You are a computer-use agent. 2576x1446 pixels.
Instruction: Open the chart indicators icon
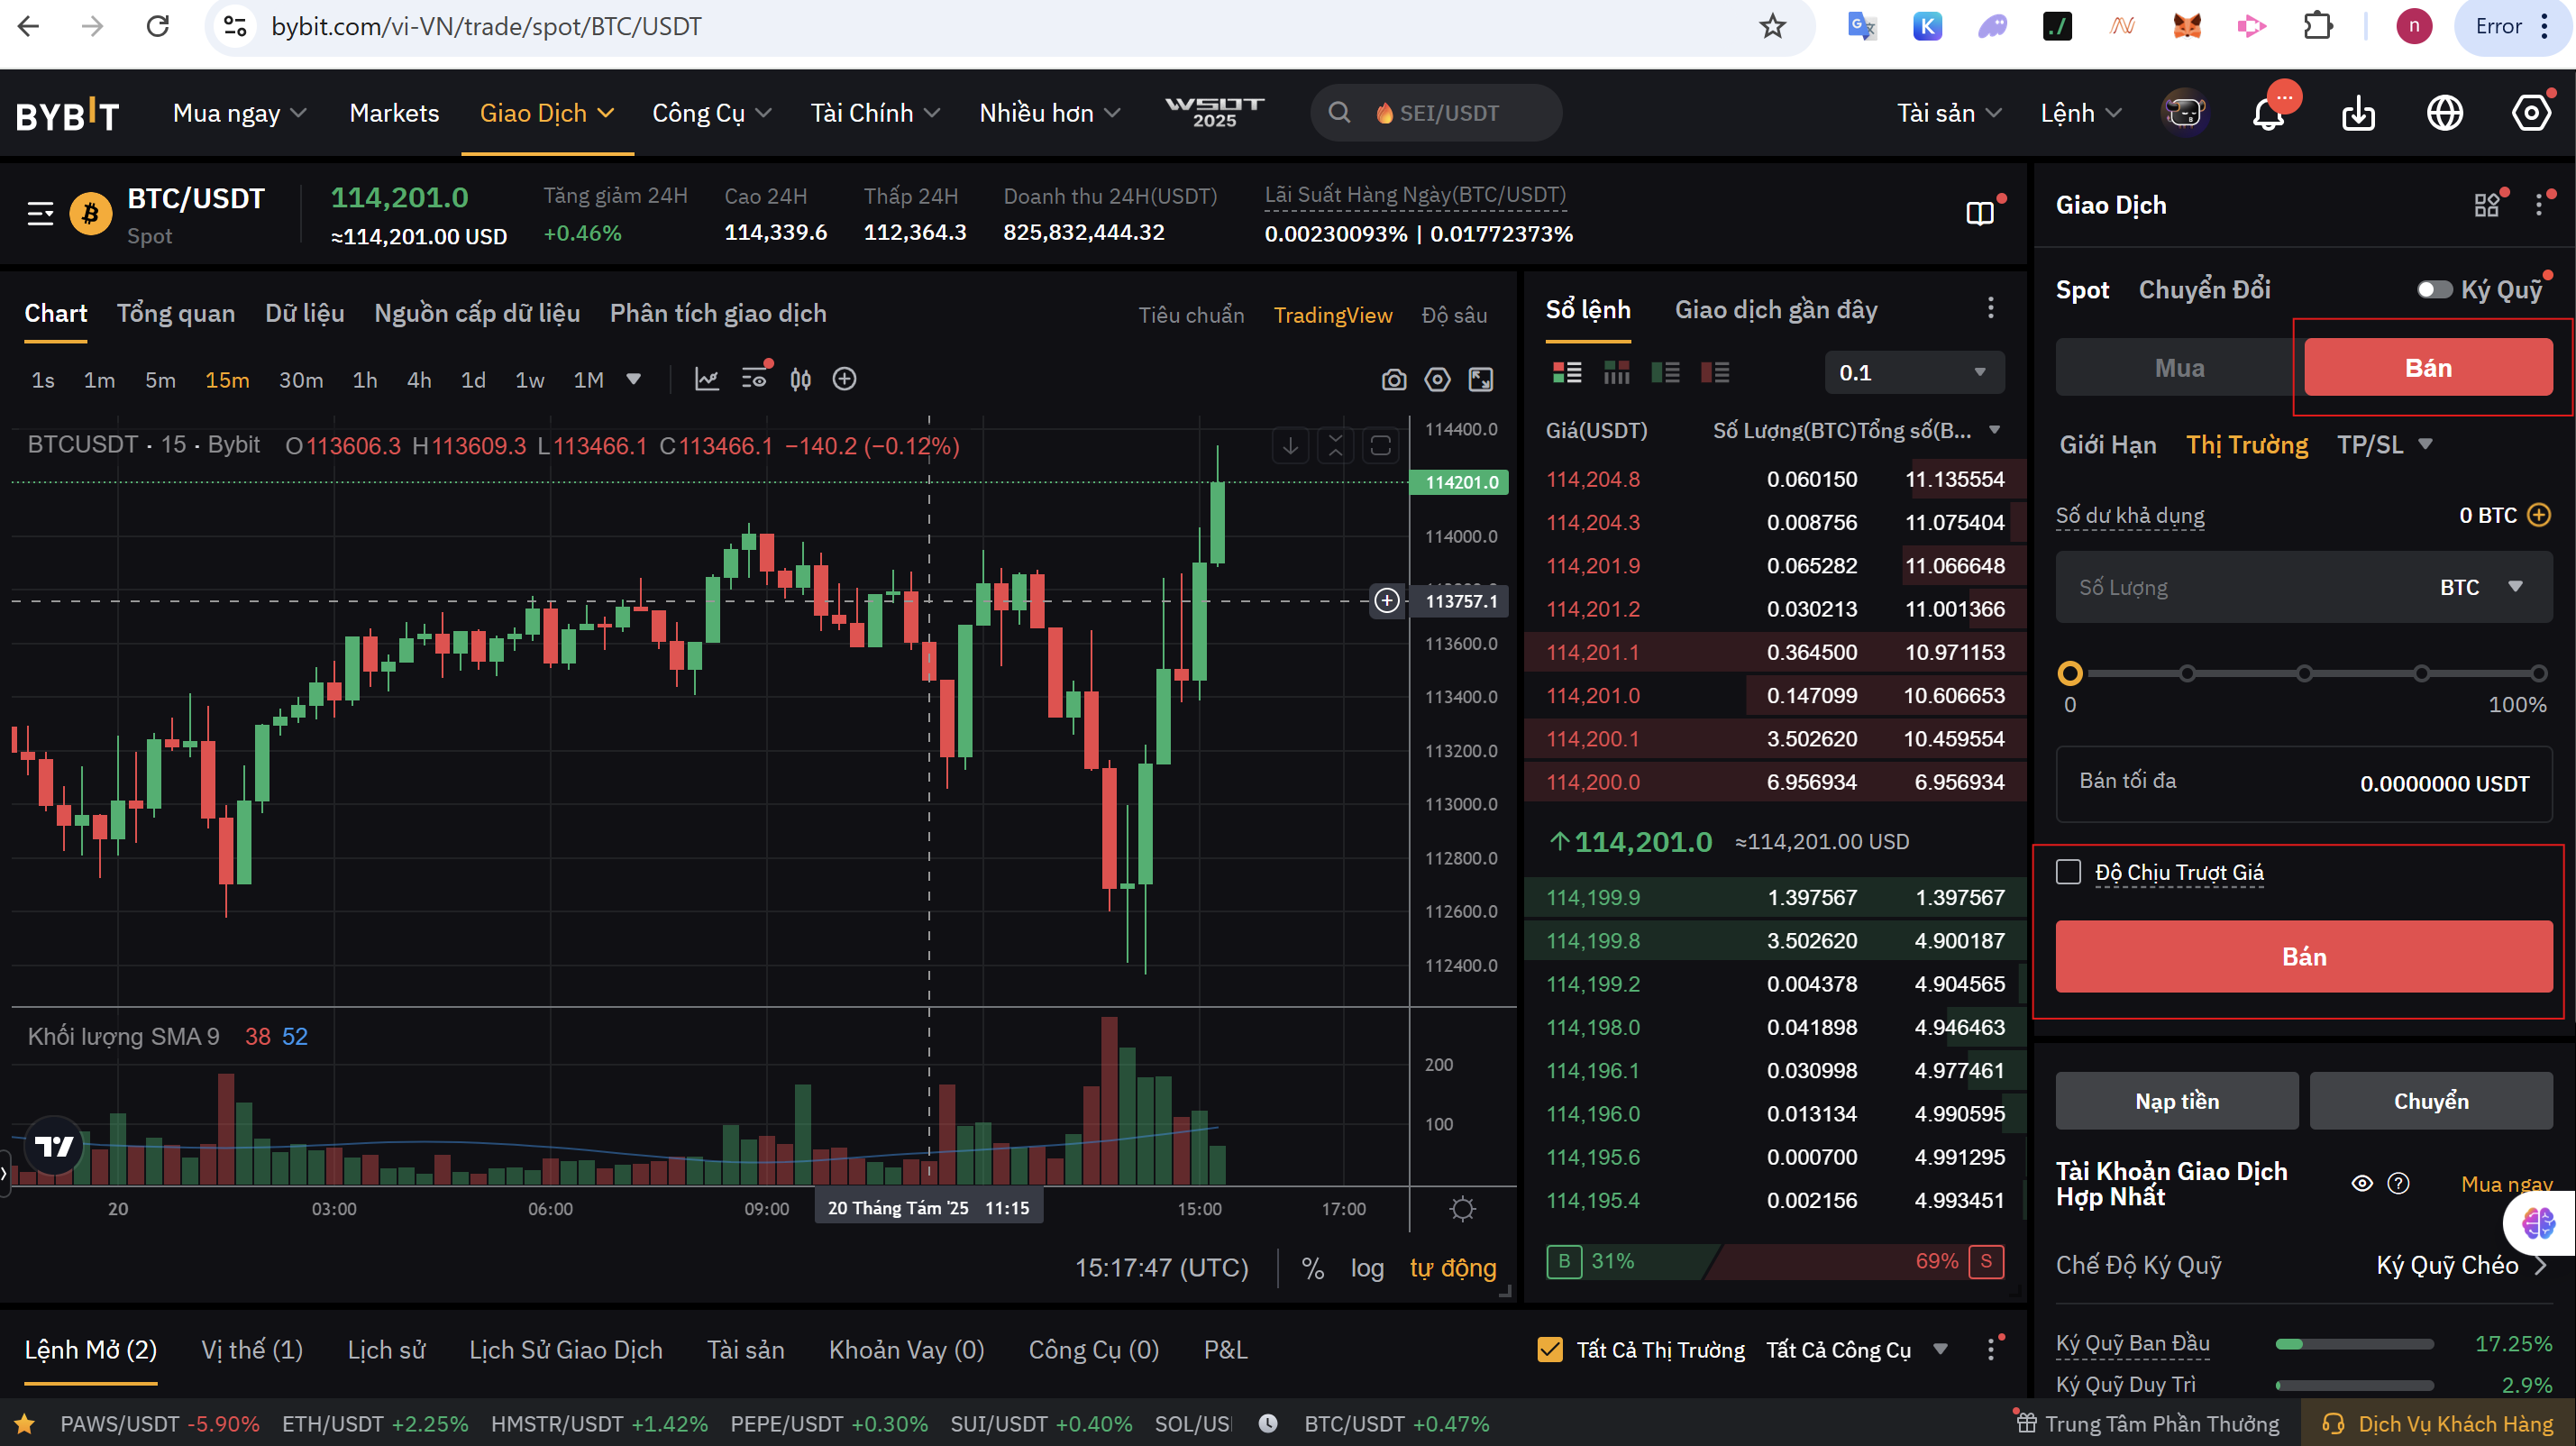pyautogui.click(x=707, y=380)
